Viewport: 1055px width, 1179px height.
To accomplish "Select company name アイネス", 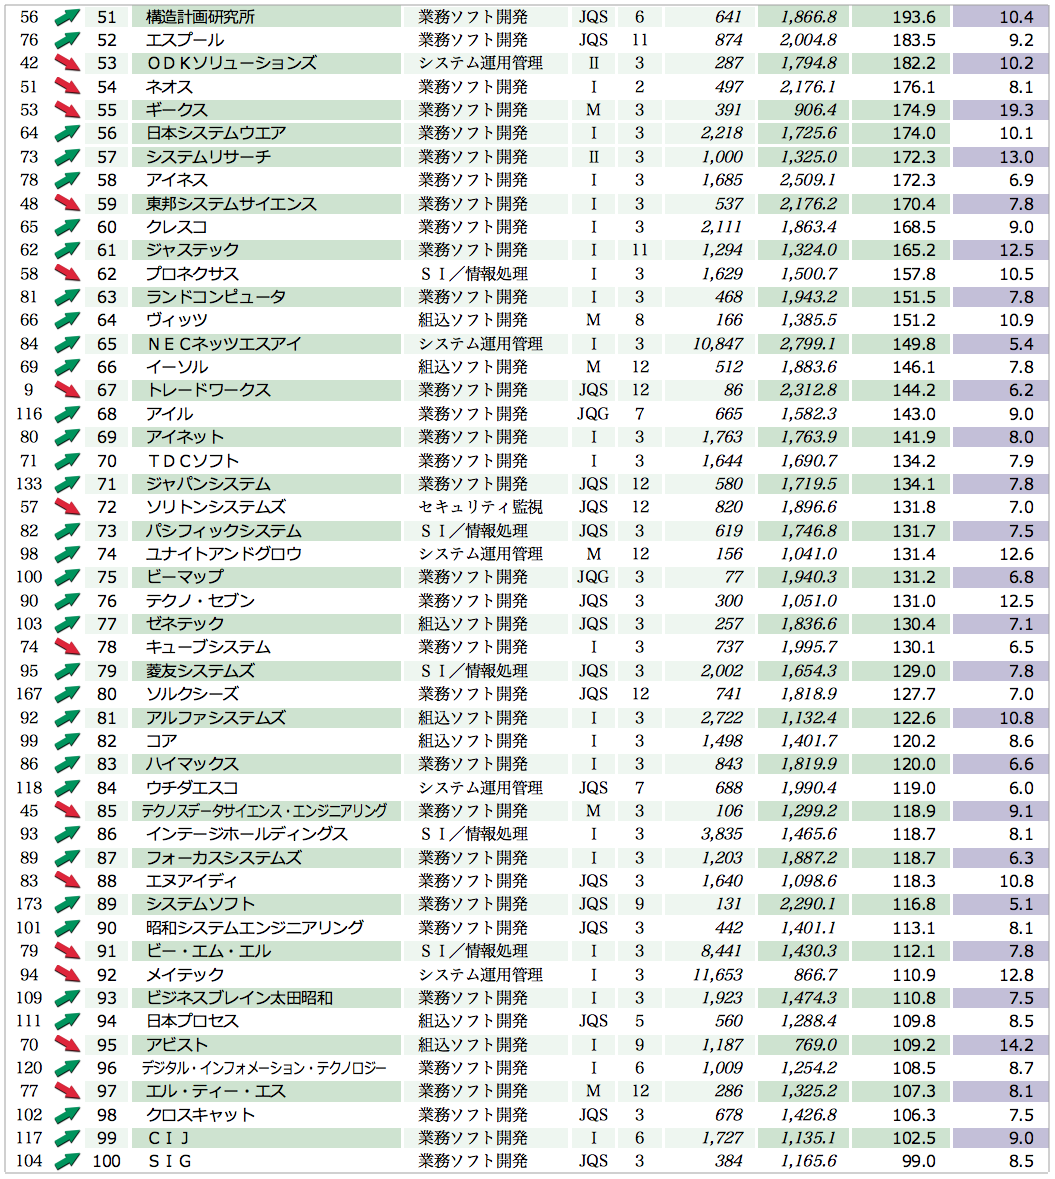I will [x=177, y=180].
